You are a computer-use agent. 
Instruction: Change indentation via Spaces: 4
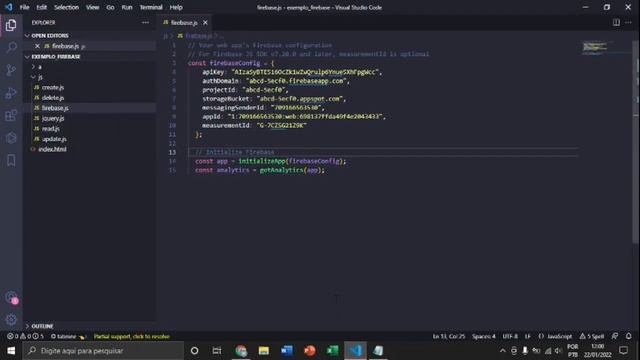[x=484, y=336]
